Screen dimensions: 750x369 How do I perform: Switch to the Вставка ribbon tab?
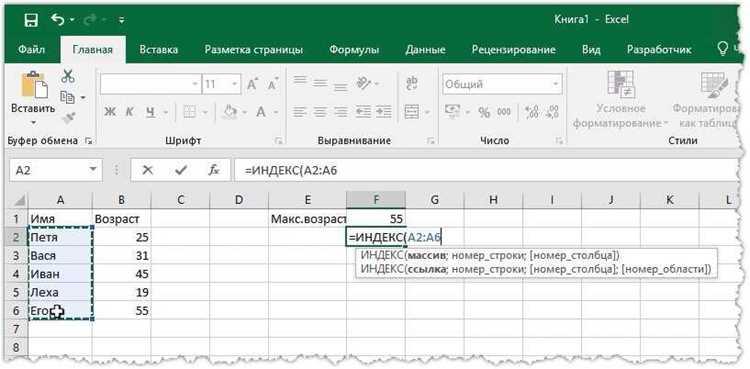pyautogui.click(x=158, y=50)
